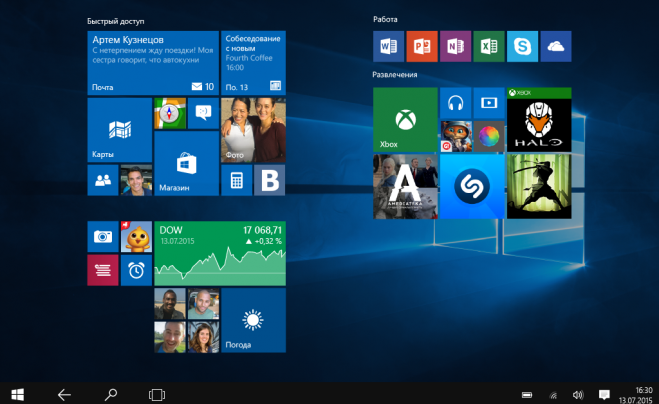This screenshot has height=404, width=659.
Task: Open the OneDrive cloud tile
Action: 554,46
